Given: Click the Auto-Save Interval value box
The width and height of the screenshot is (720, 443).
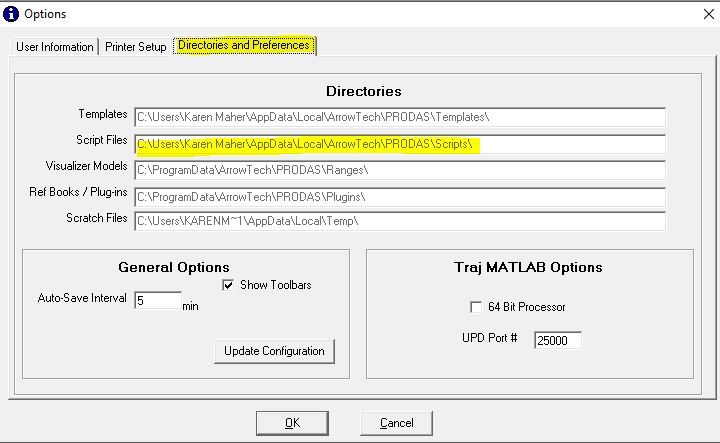Looking at the screenshot, I should 158,300.
